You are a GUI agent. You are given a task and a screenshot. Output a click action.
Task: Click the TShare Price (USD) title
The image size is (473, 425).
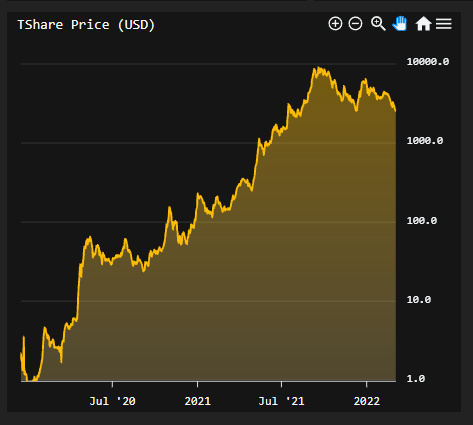click(86, 25)
